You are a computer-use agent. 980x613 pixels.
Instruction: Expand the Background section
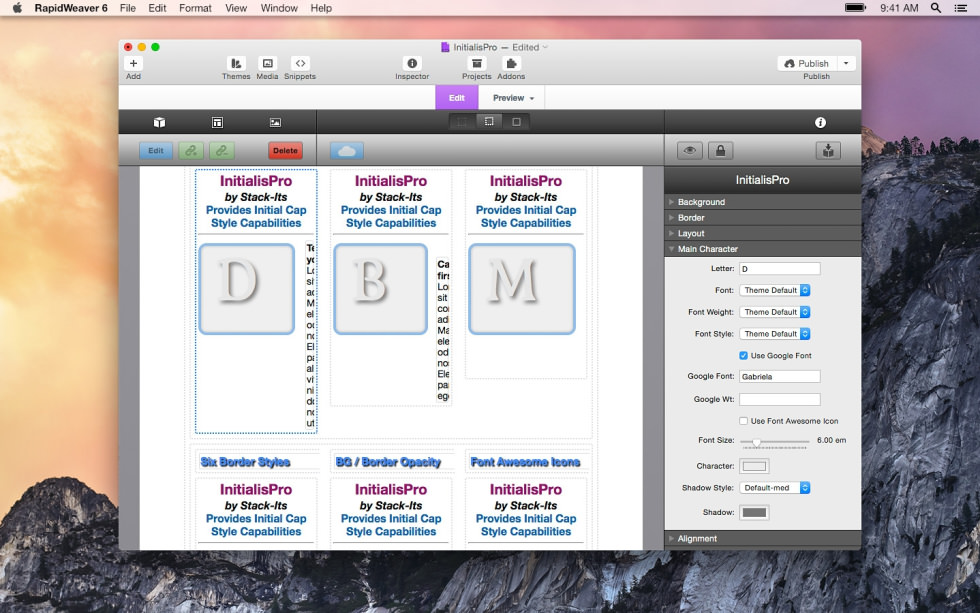(x=762, y=202)
